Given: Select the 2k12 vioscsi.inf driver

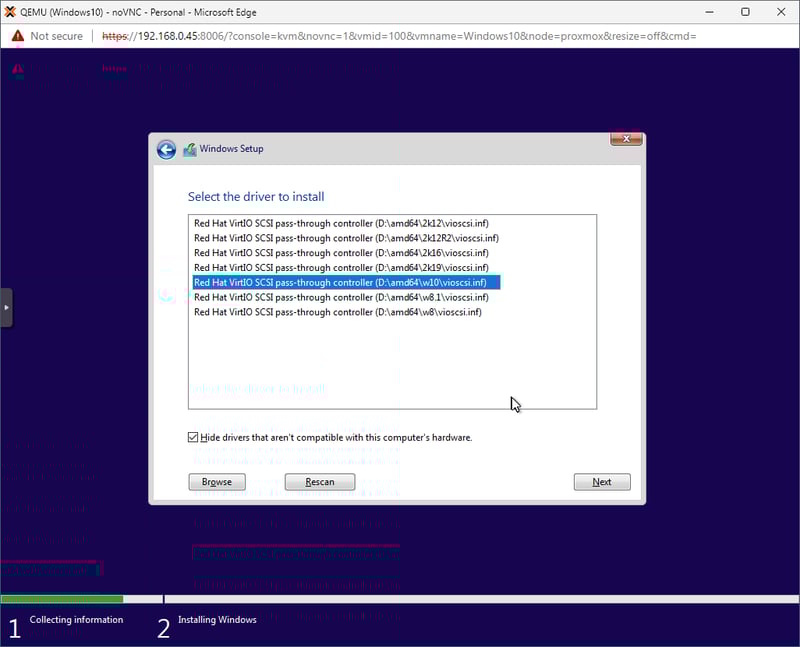Looking at the screenshot, I should pyautogui.click(x=341, y=223).
